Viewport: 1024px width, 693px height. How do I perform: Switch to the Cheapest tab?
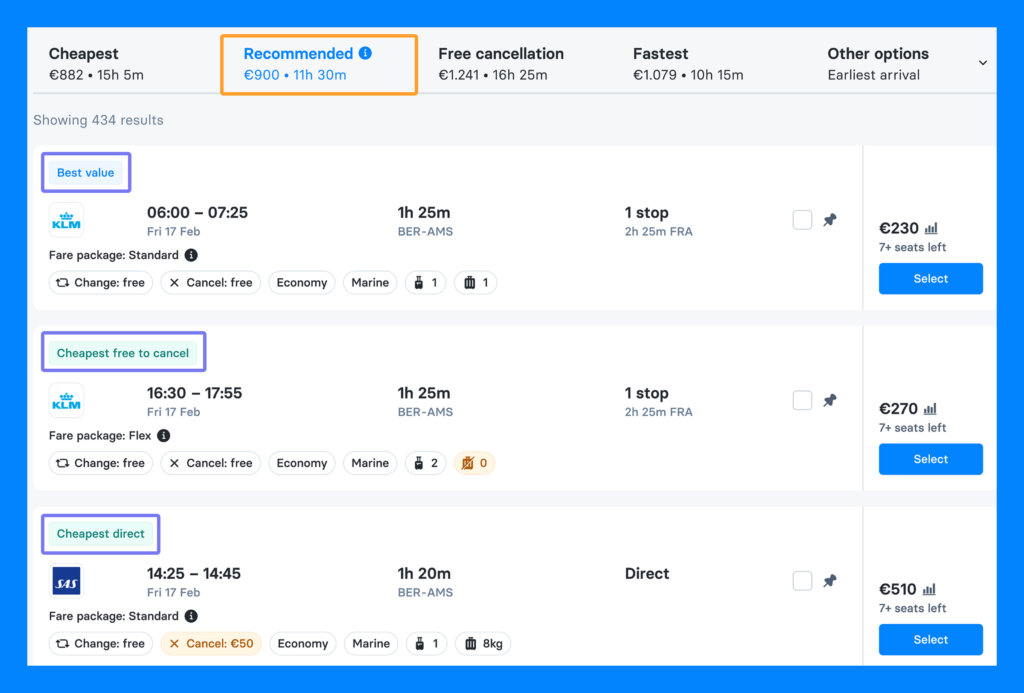[96, 64]
